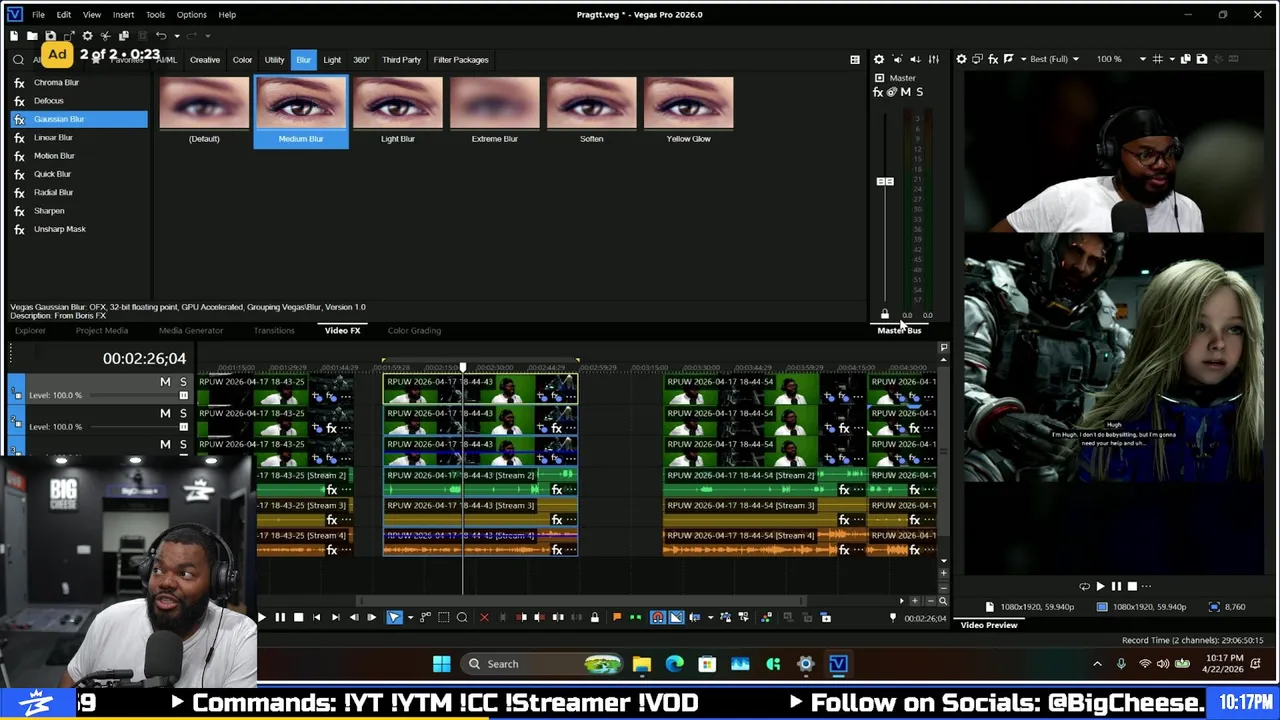Go to end of project

335,617
